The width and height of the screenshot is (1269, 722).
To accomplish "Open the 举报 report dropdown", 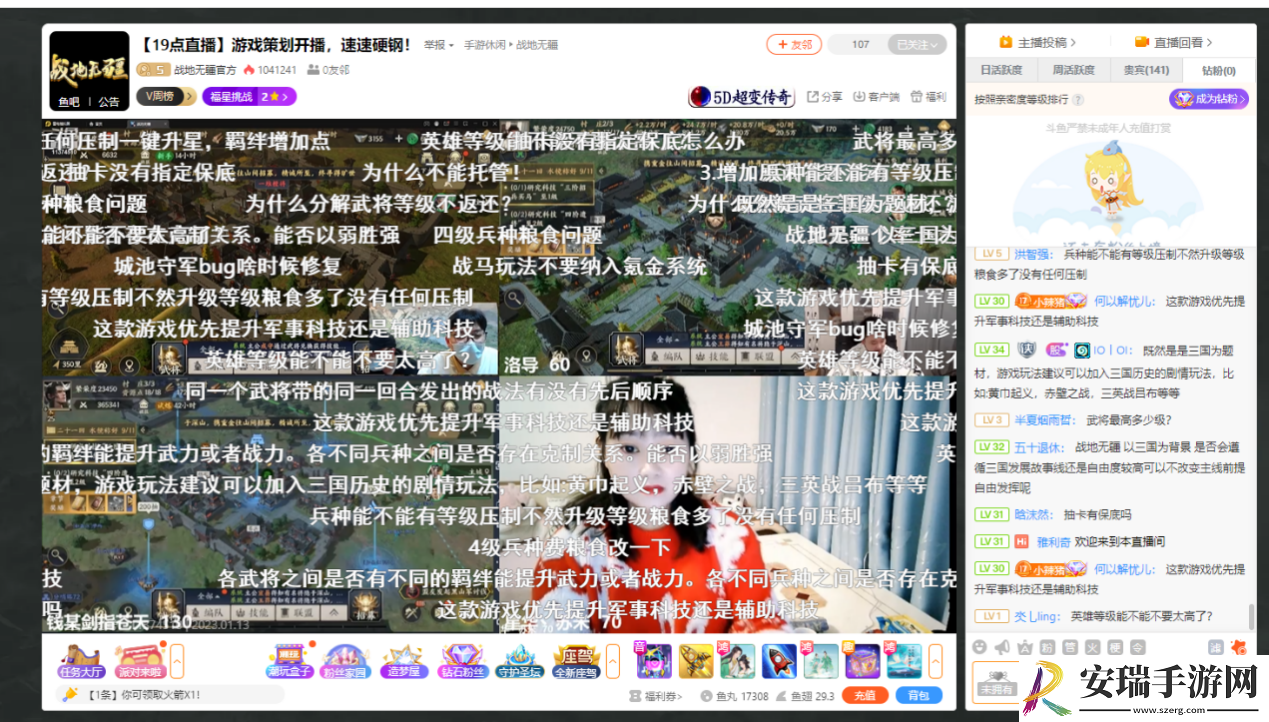I will [439, 45].
